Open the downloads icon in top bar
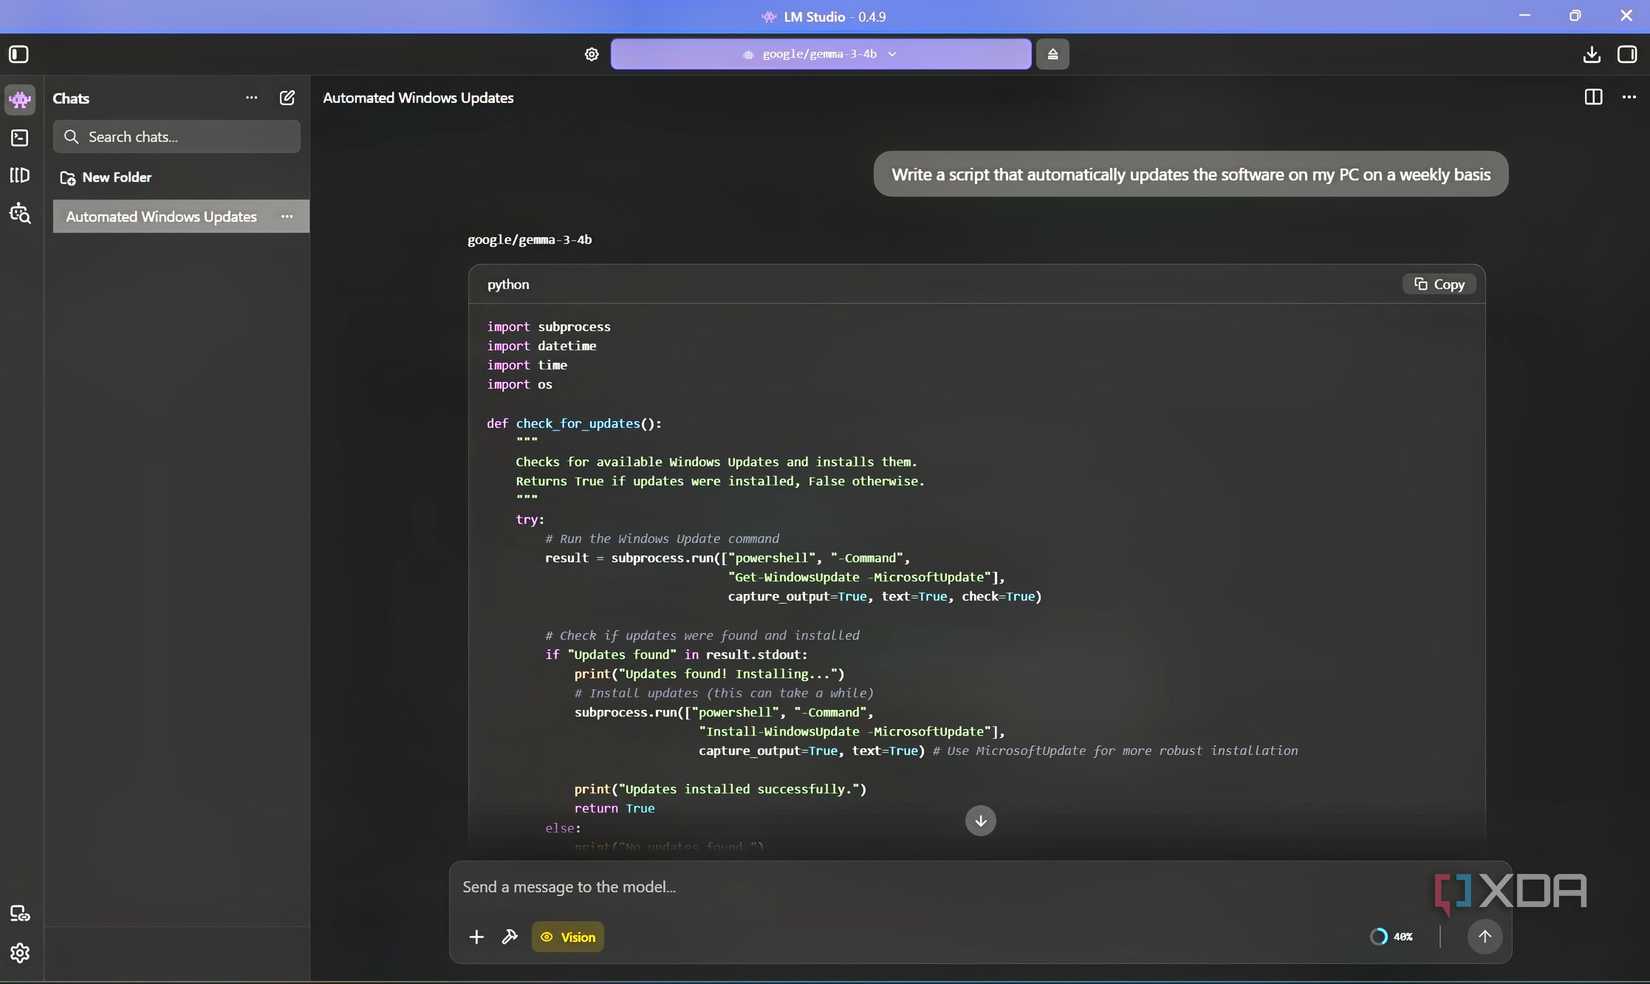1650x984 pixels. point(1591,54)
